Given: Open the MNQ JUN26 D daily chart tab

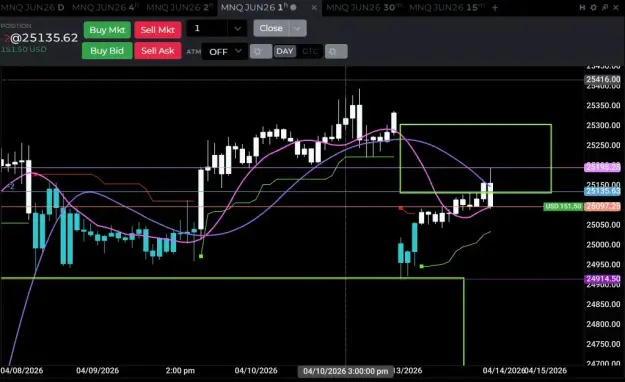Looking at the screenshot, I should click(32, 8).
